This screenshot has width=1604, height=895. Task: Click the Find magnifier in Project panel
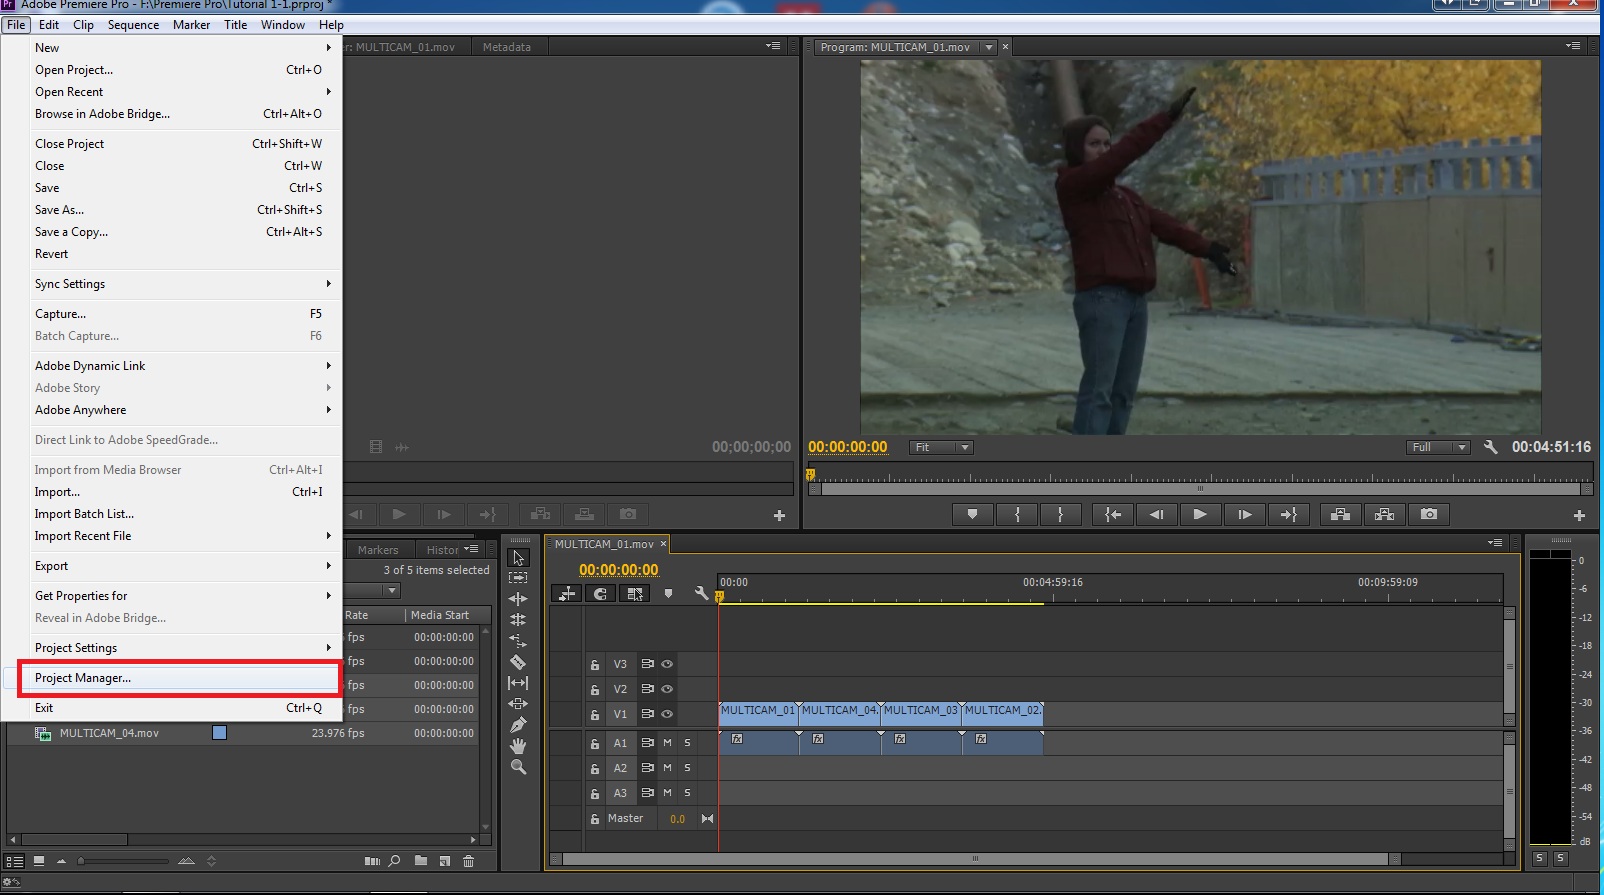[395, 861]
